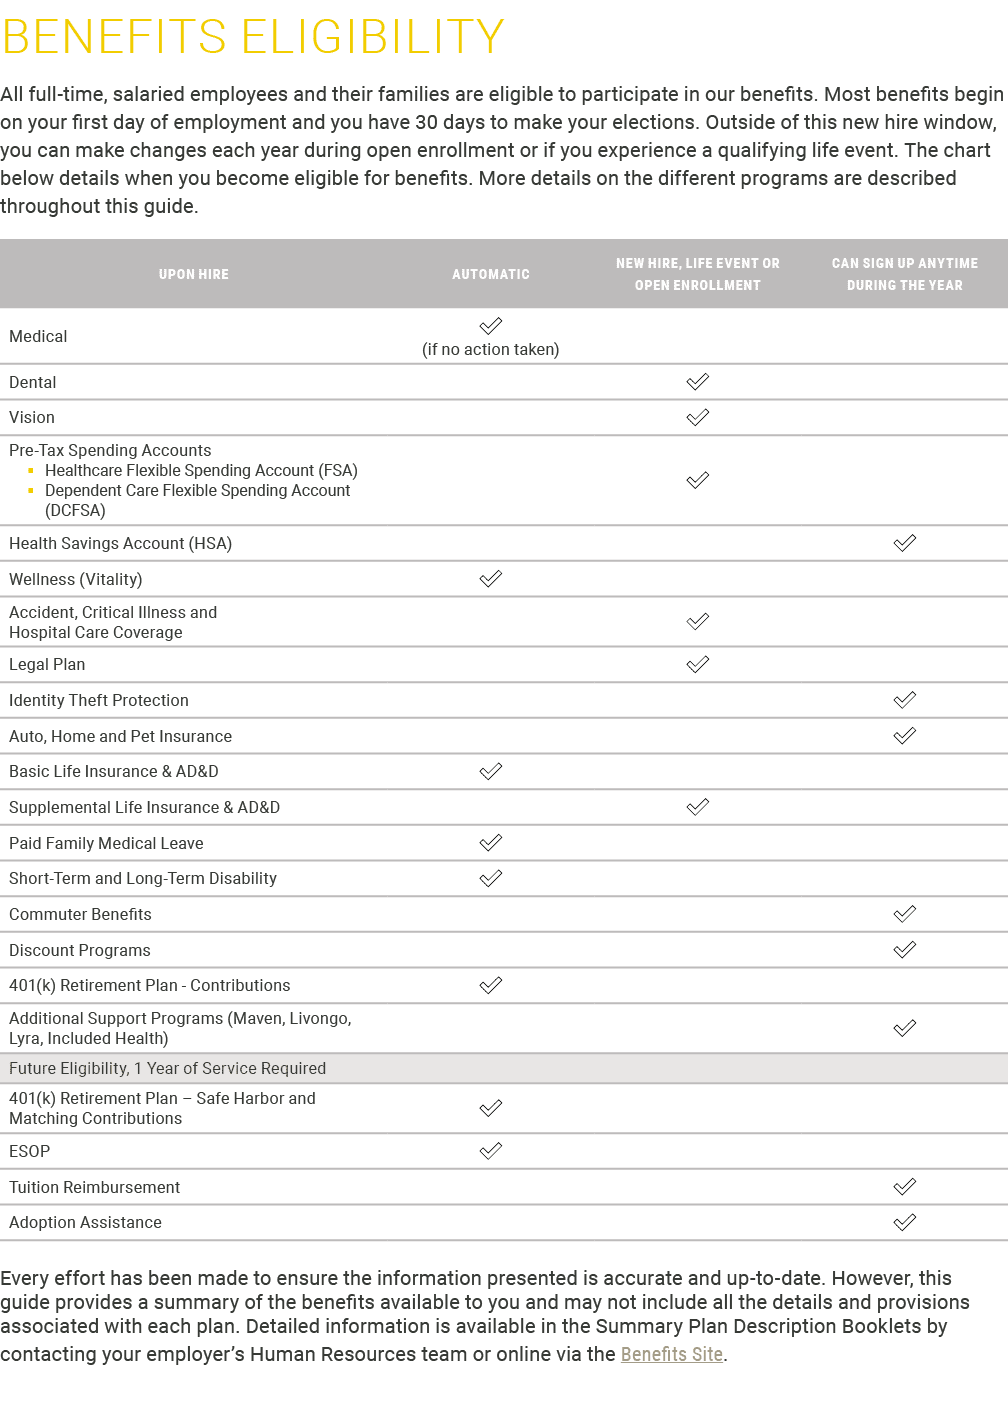Click the Benefits Site link
This screenshot has width=1008, height=1411.
(x=671, y=1354)
